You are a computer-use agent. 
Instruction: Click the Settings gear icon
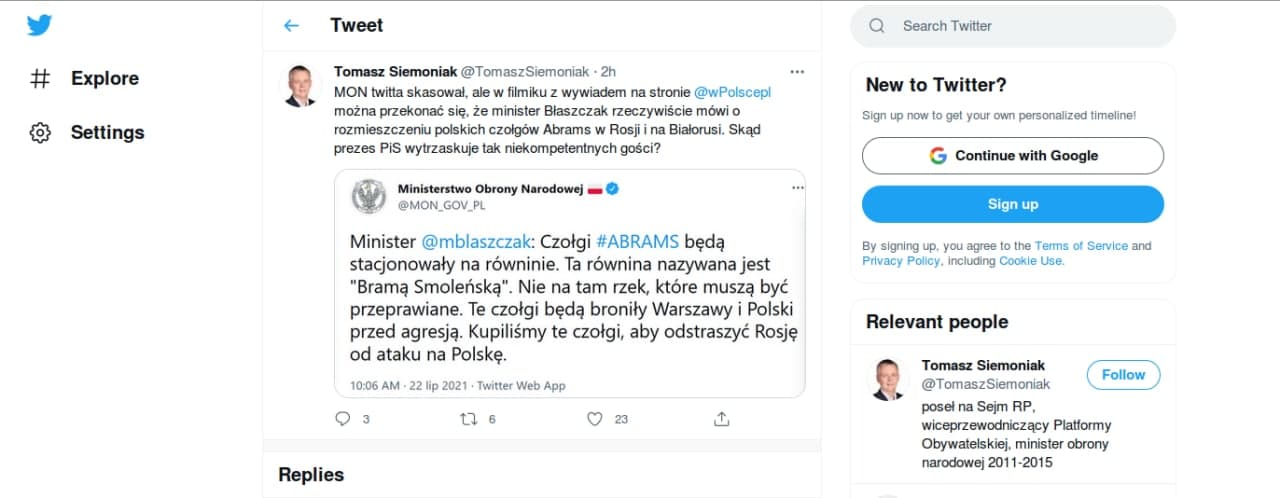tap(40, 133)
